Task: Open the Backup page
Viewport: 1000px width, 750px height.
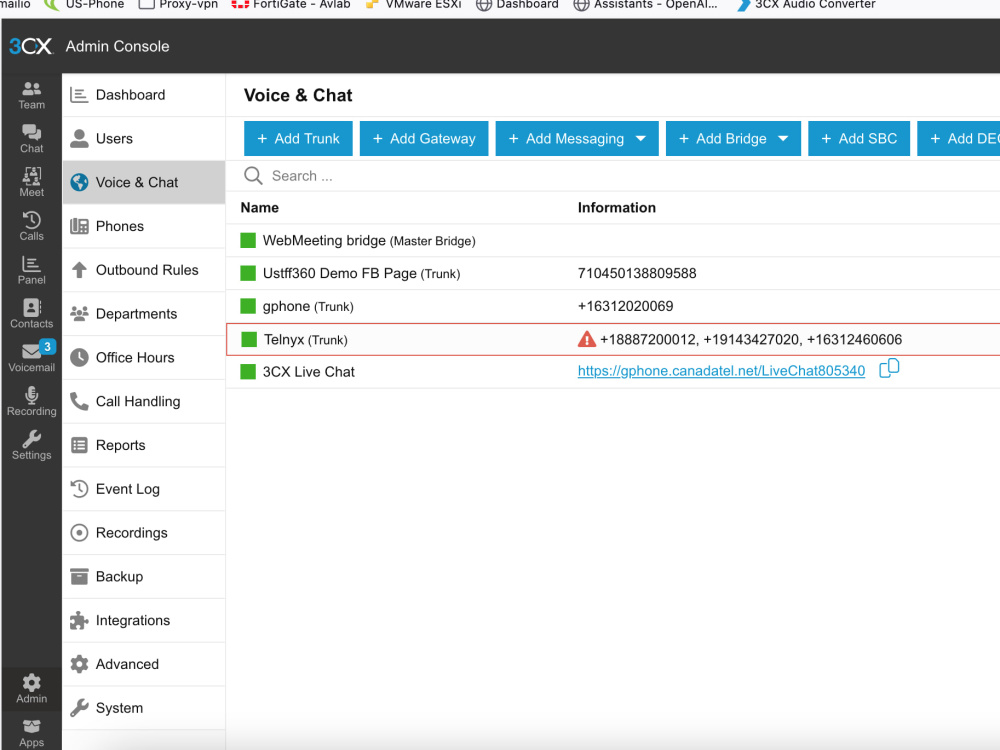Action: click(143, 577)
